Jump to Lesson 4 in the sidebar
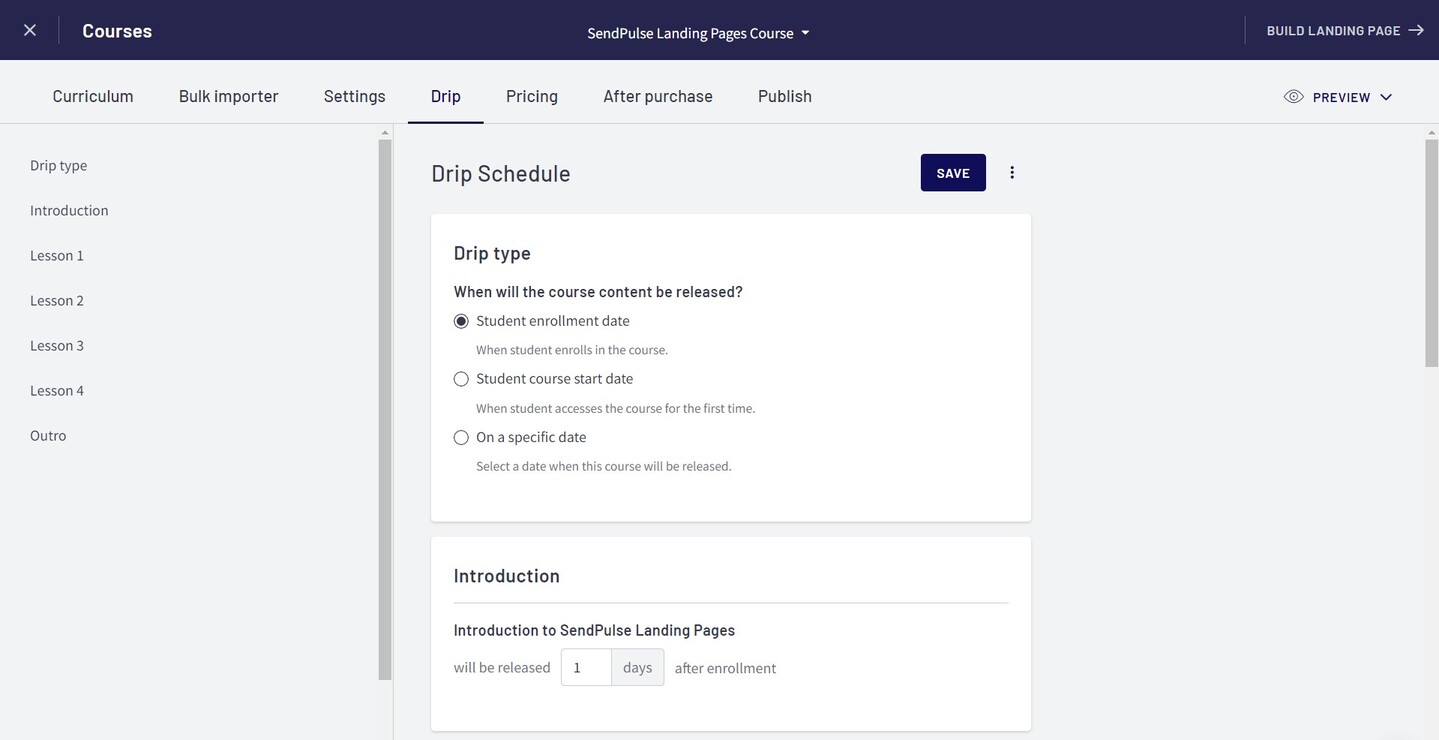 [57, 390]
